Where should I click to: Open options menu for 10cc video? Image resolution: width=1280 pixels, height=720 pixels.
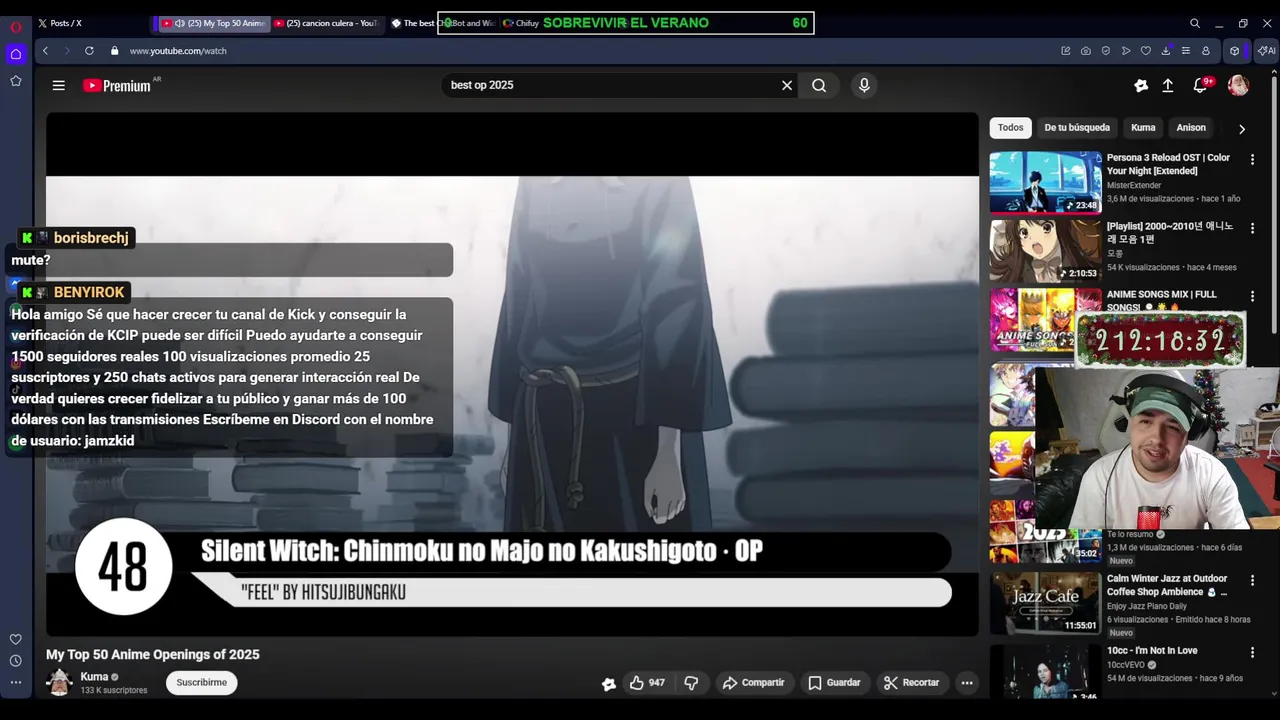pos(1252,653)
